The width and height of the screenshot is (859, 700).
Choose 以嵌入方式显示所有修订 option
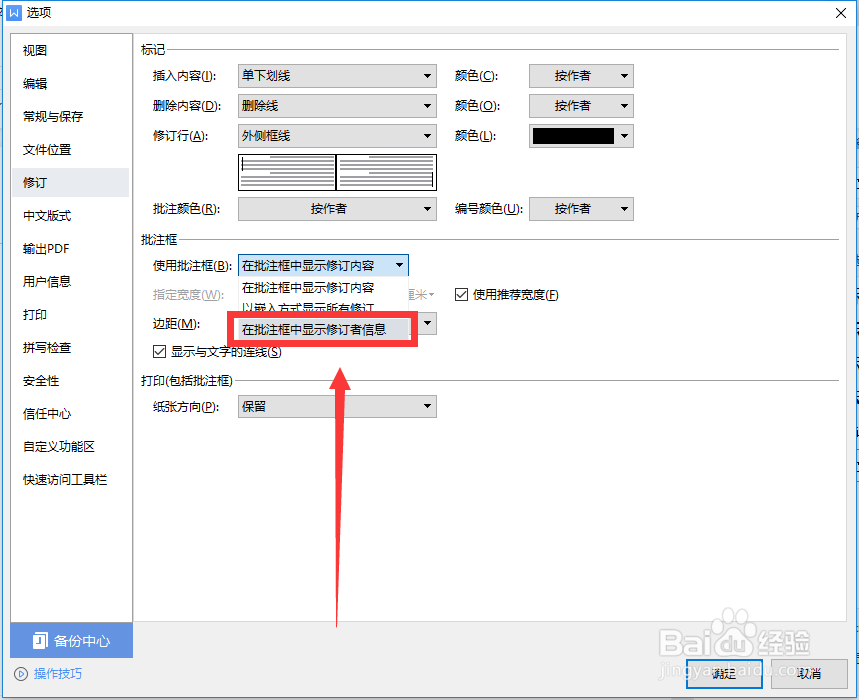323,308
